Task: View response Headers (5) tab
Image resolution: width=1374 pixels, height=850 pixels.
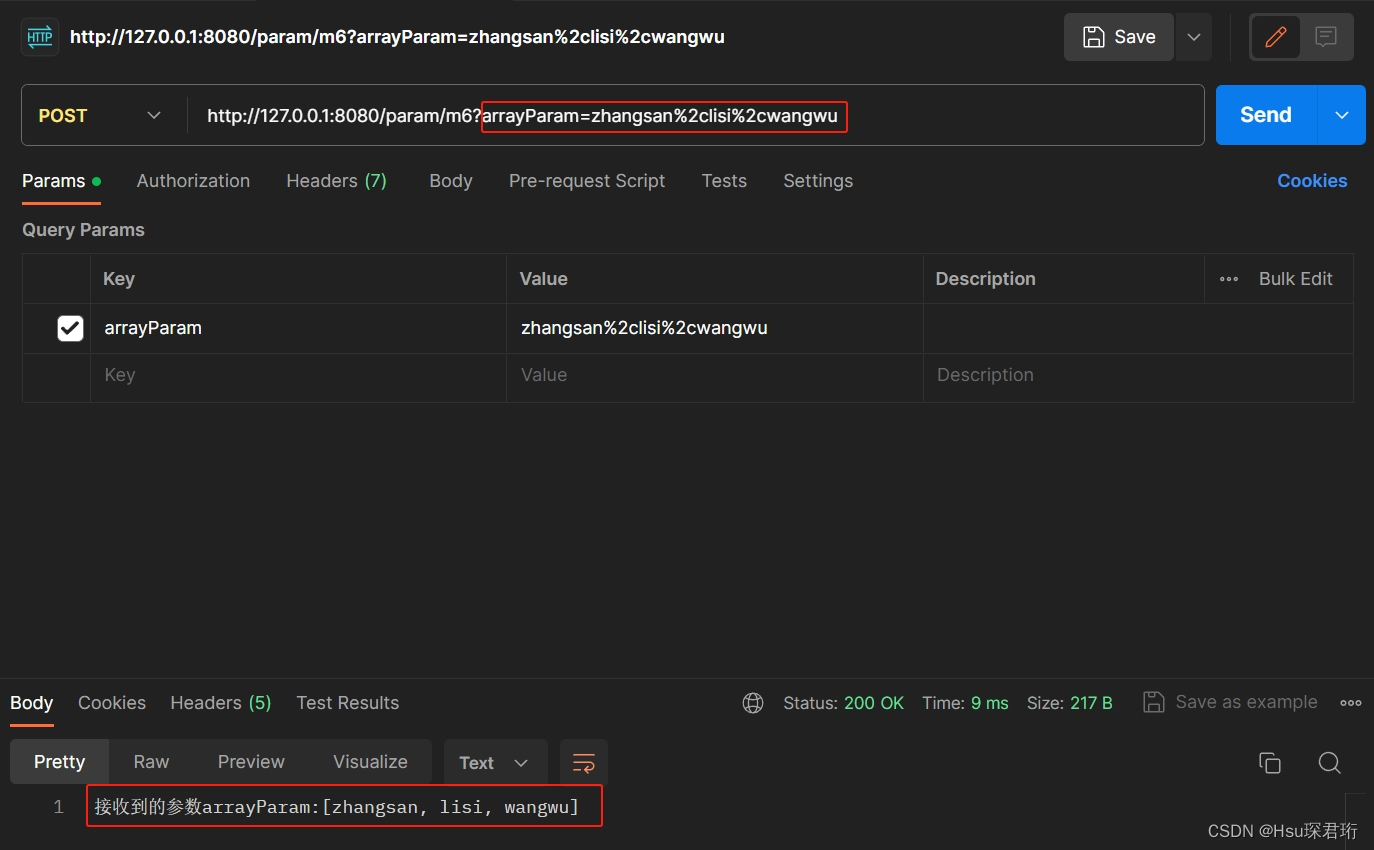Action: pos(221,703)
